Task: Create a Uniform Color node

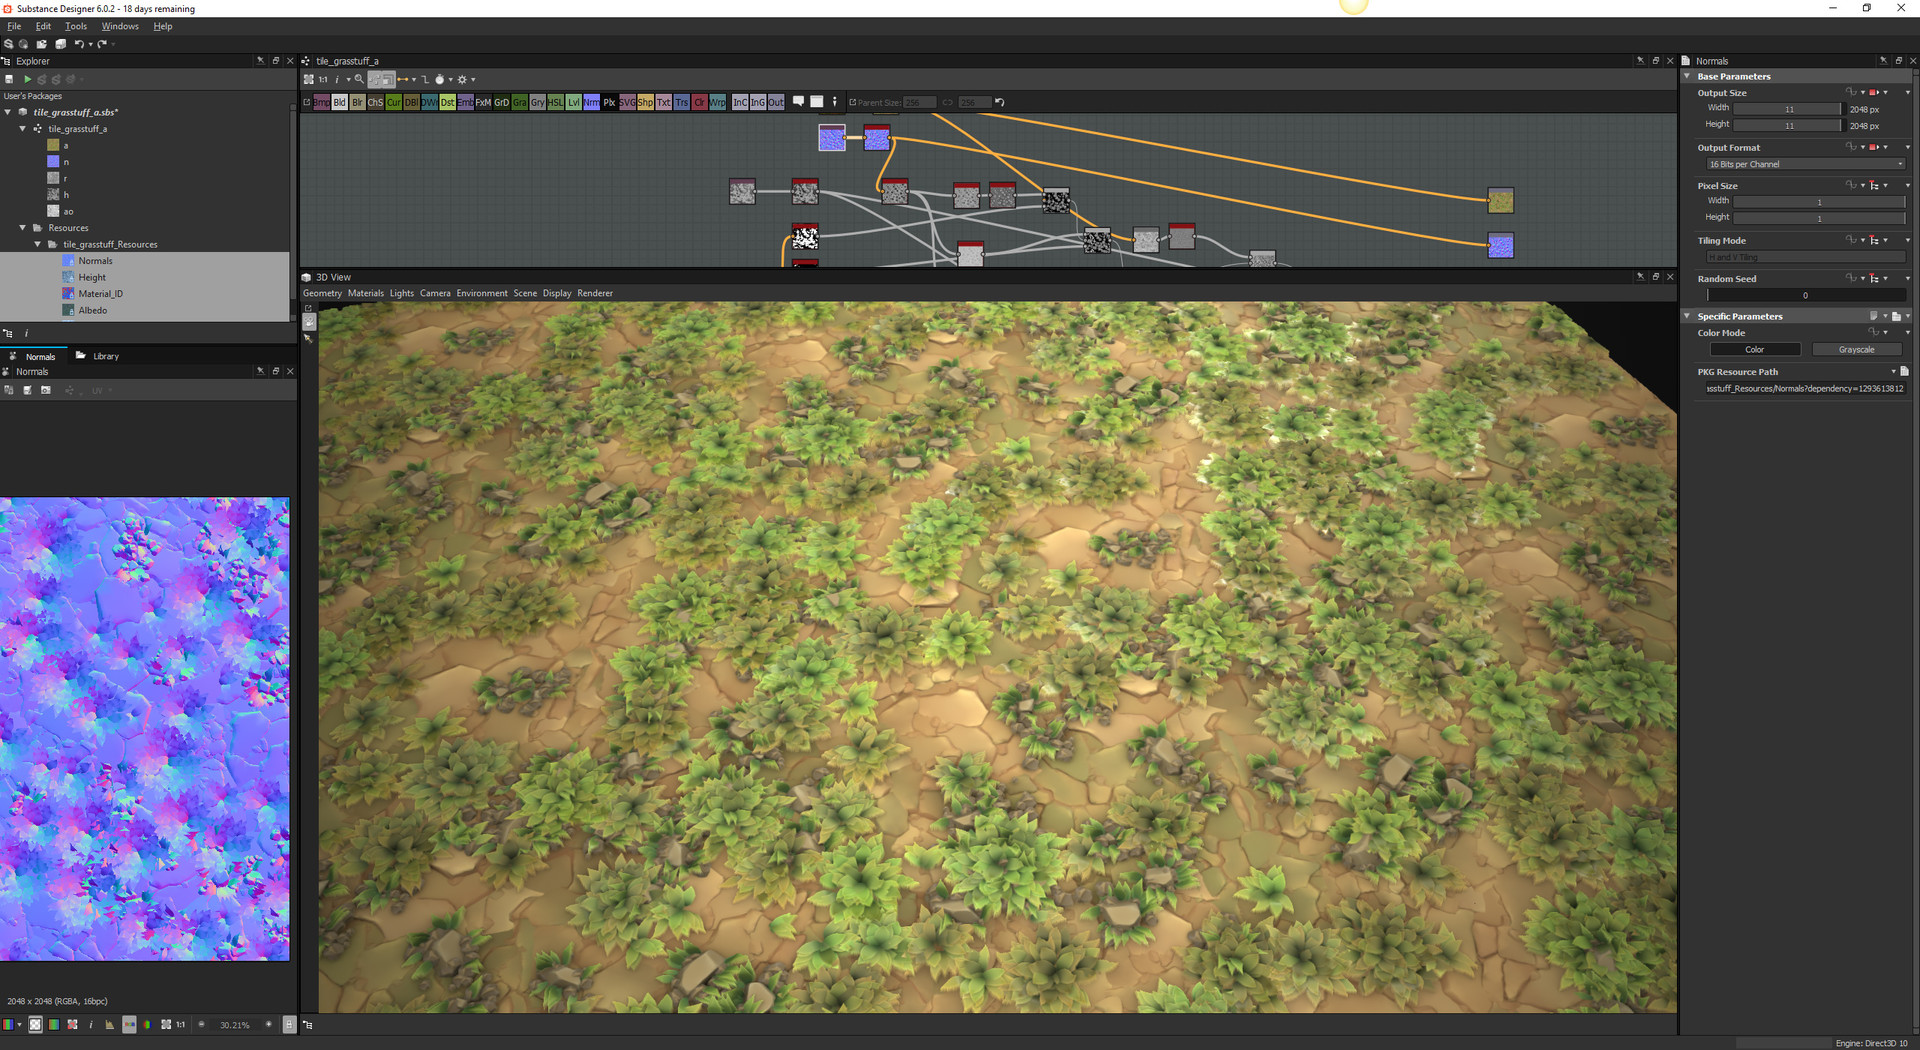Action: (x=699, y=101)
